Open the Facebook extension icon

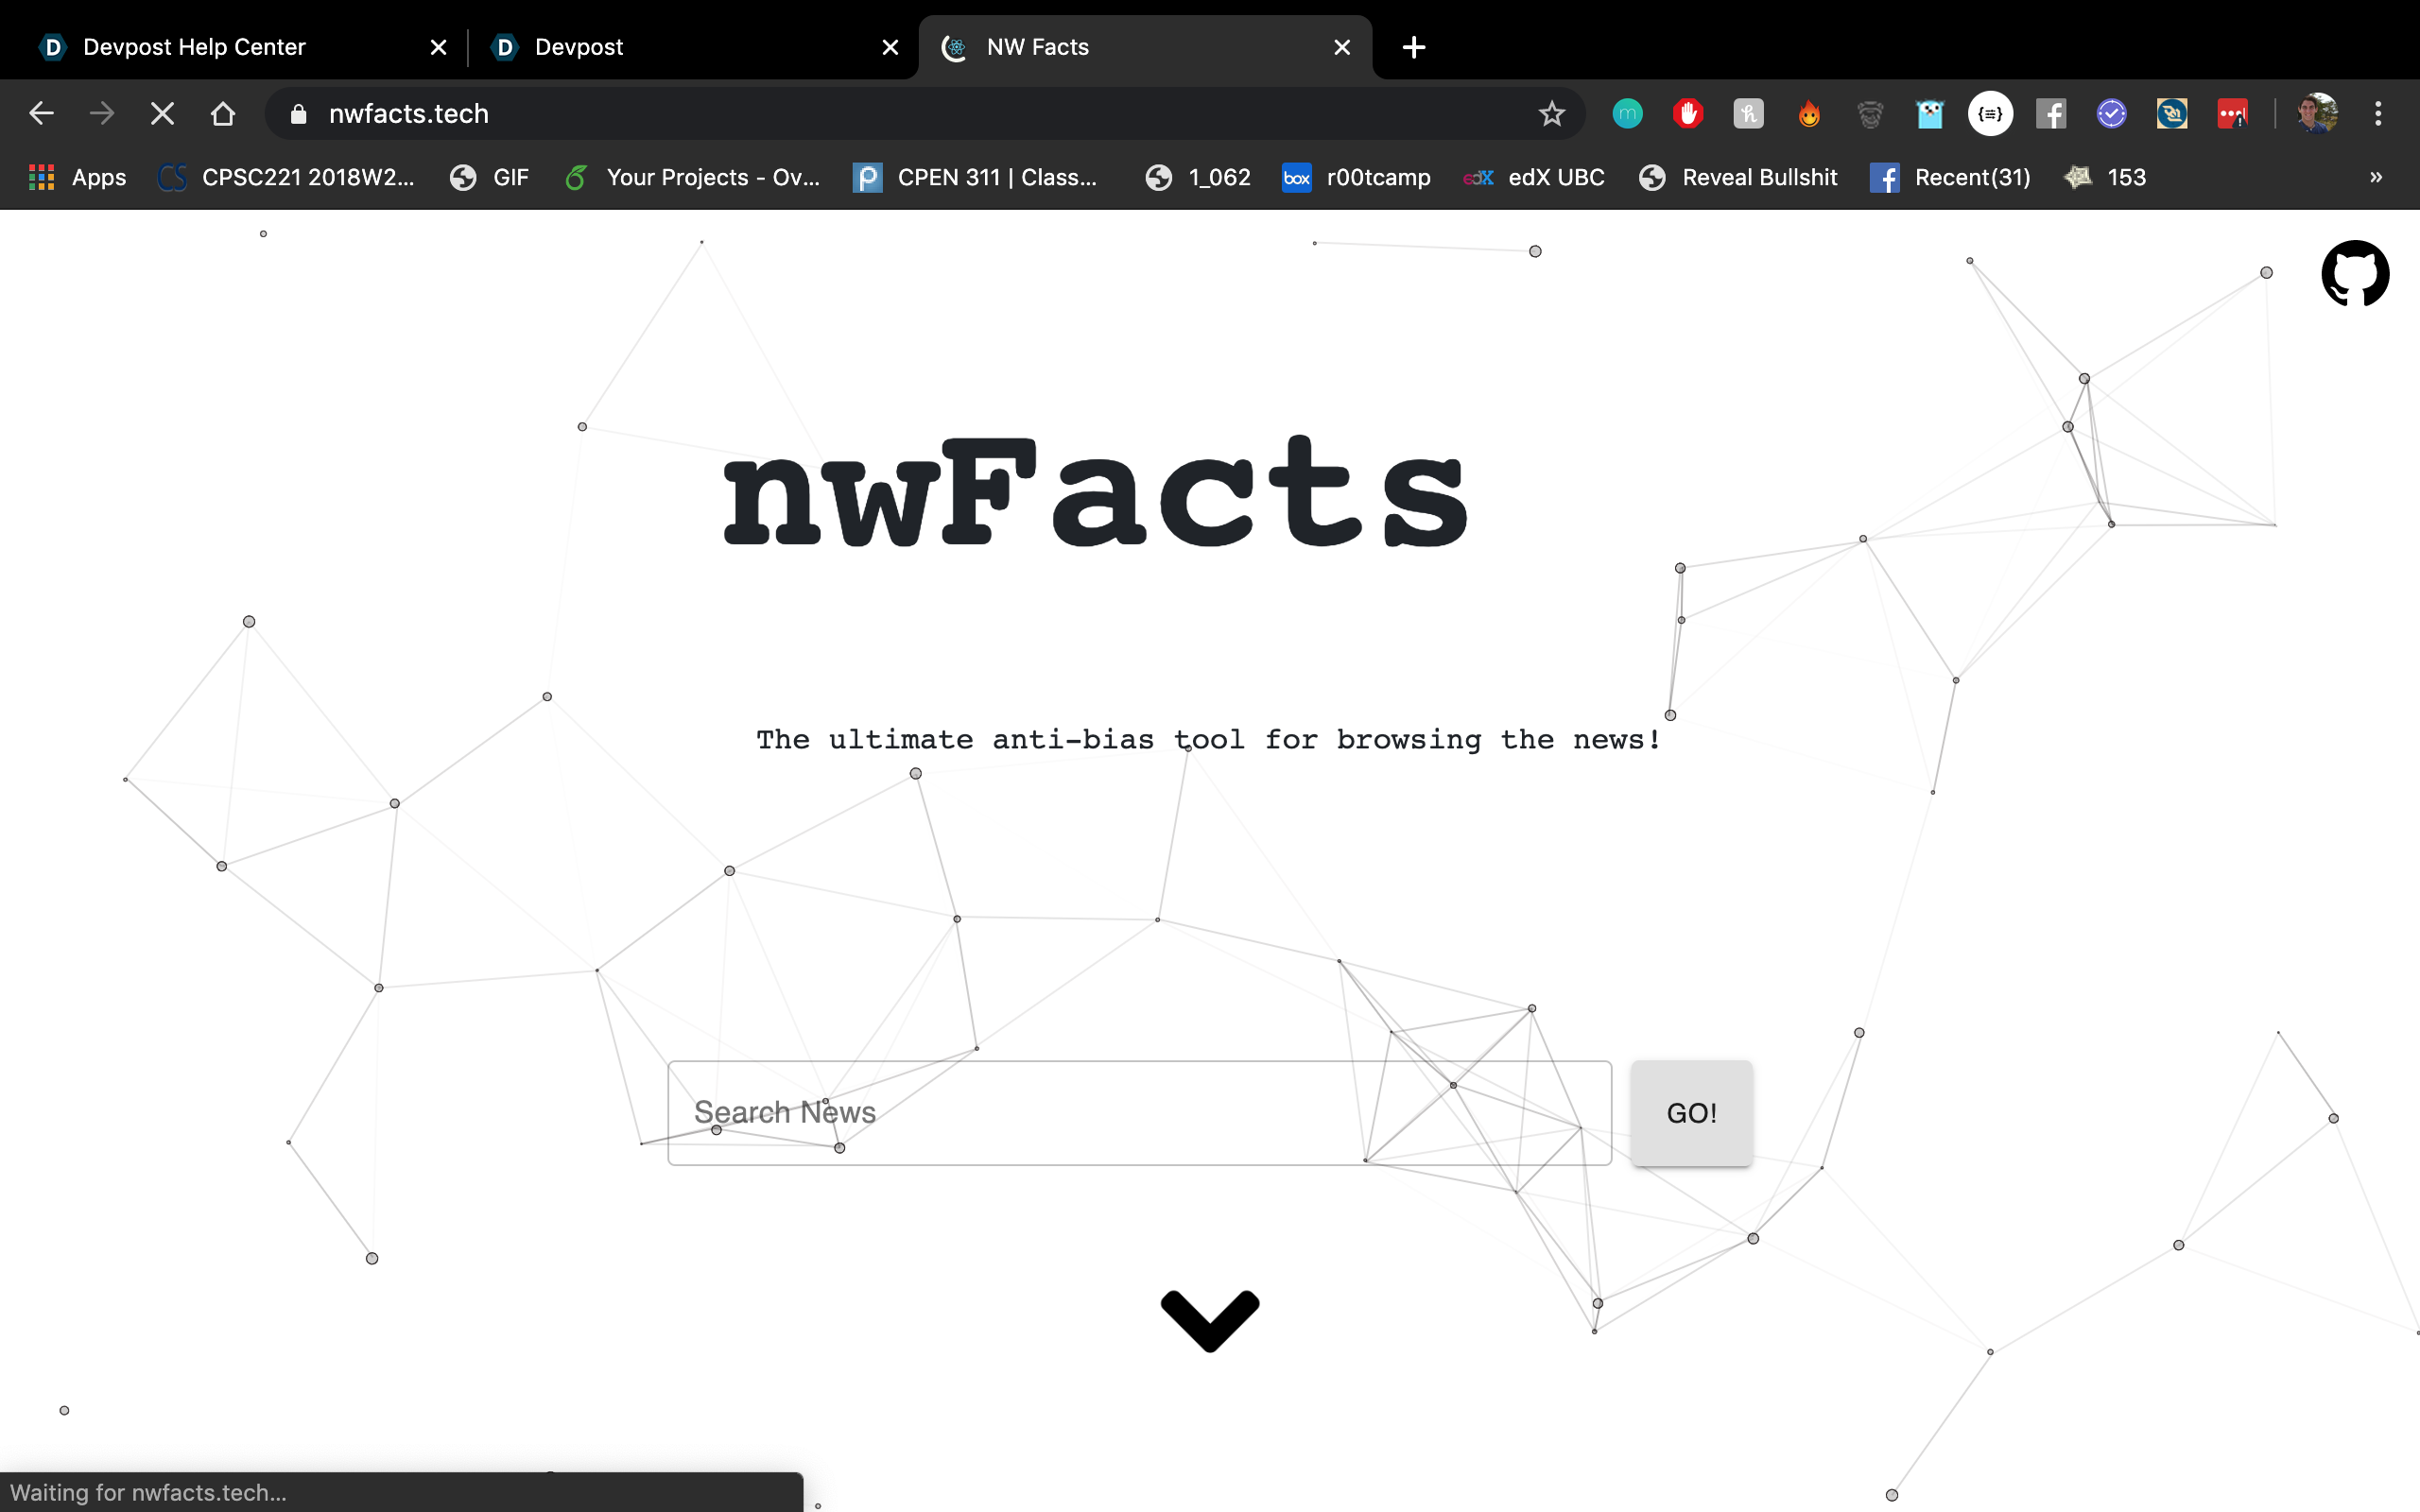pos(2051,114)
